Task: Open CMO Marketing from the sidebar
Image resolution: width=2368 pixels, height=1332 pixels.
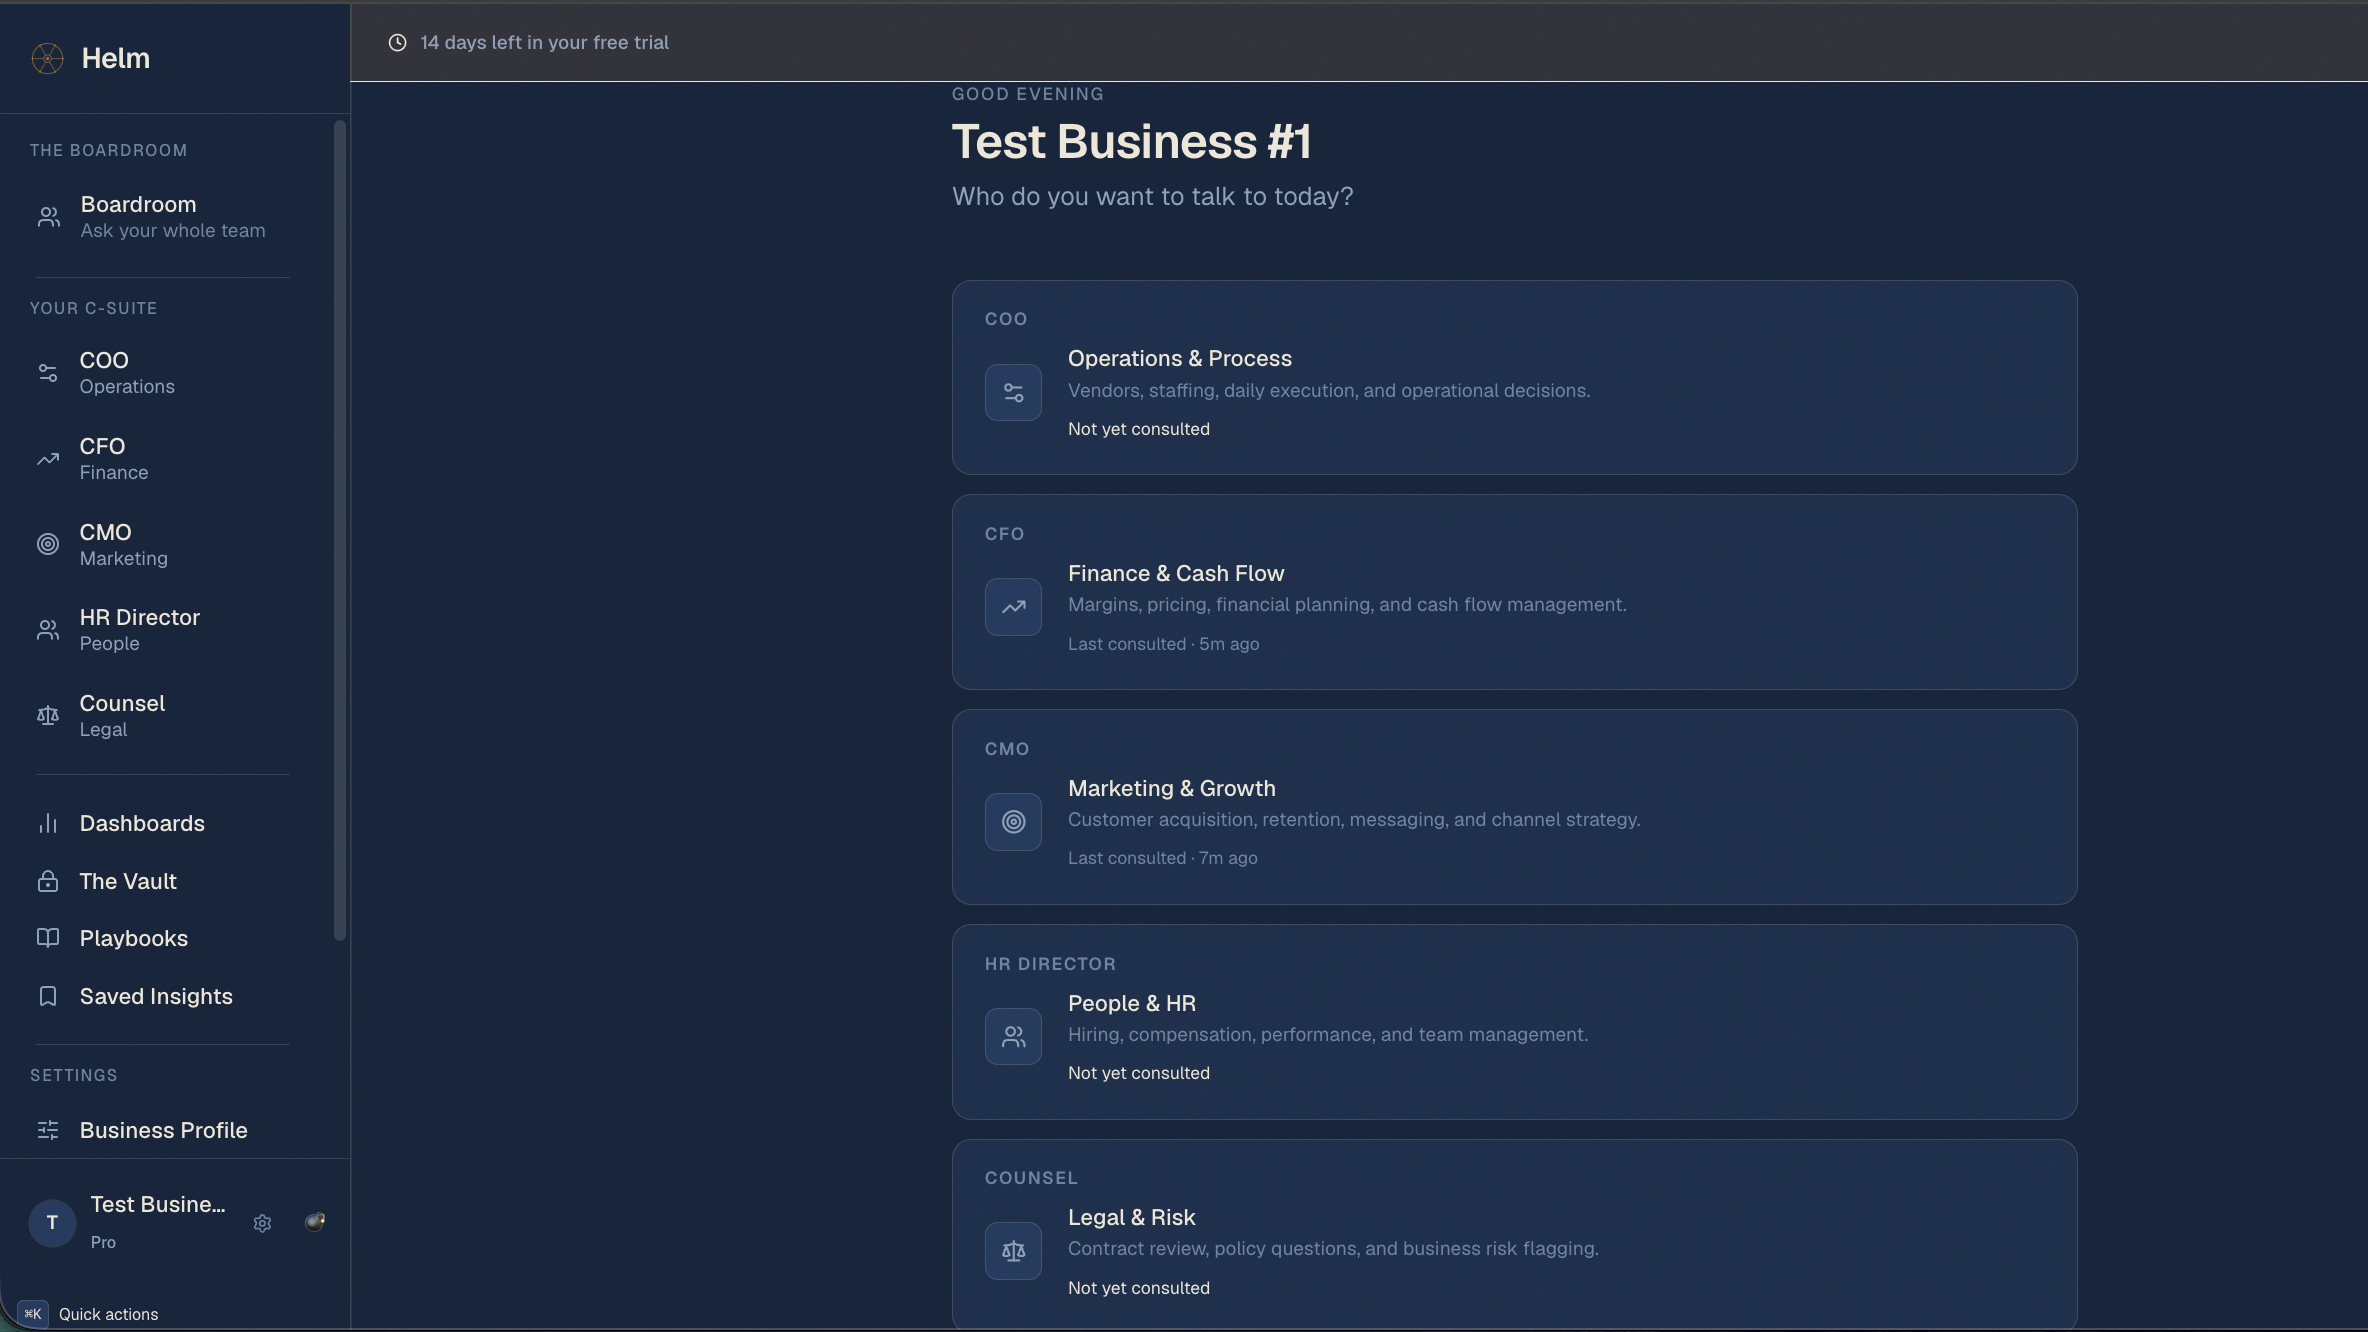Action: coord(162,545)
